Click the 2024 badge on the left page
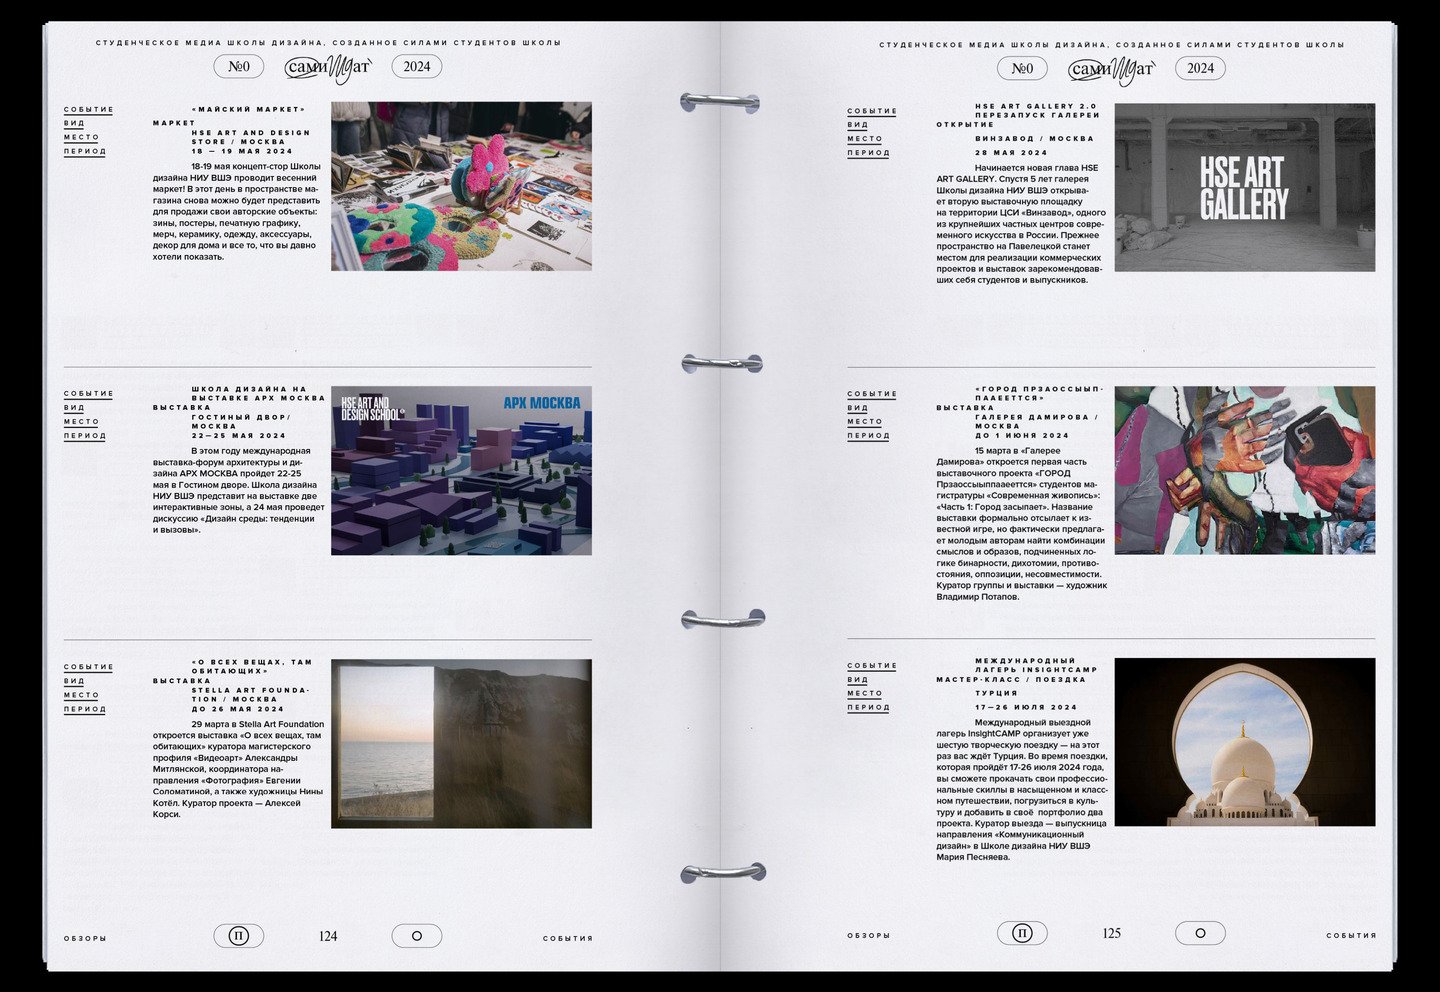Image resolution: width=1440 pixels, height=992 pixels. point(417,67)
